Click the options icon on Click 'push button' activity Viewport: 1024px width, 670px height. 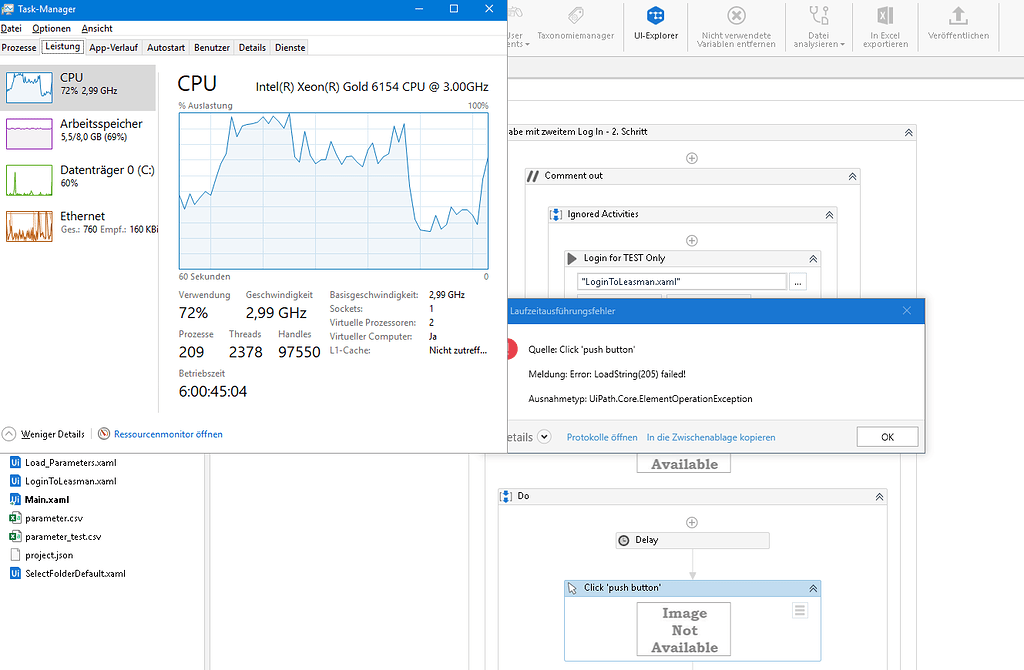point(799,610)
